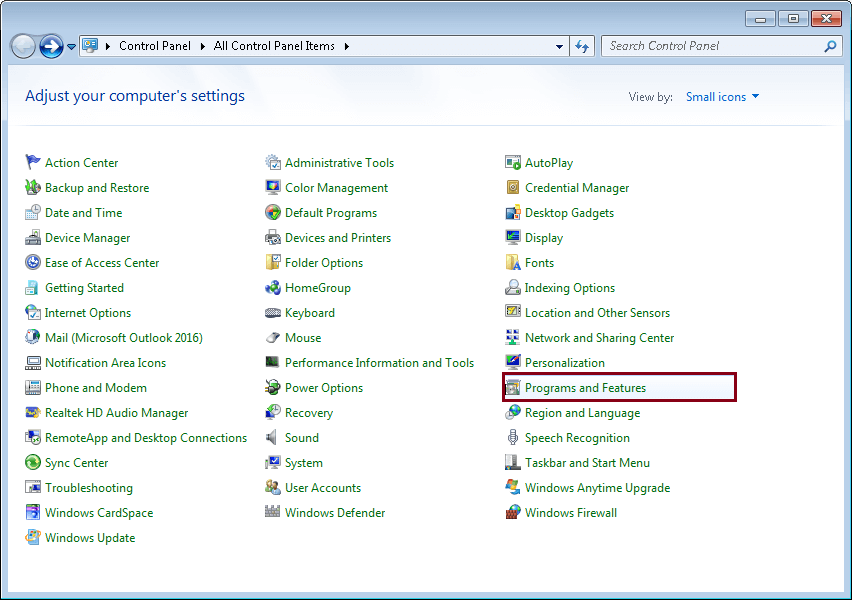Open the Desktop Gadgets link
This screenshot has height=600, width=852.
click(569, 212)
